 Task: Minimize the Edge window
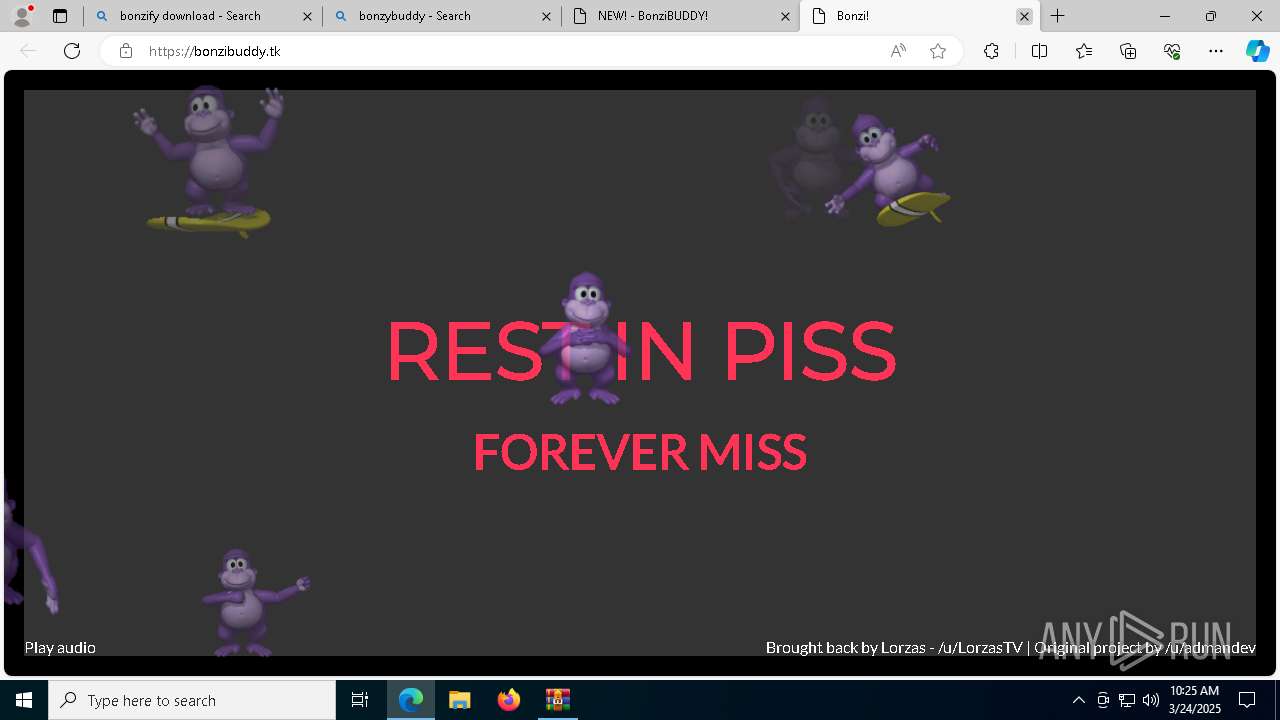pyautogui.click(x=1165, y=16)
